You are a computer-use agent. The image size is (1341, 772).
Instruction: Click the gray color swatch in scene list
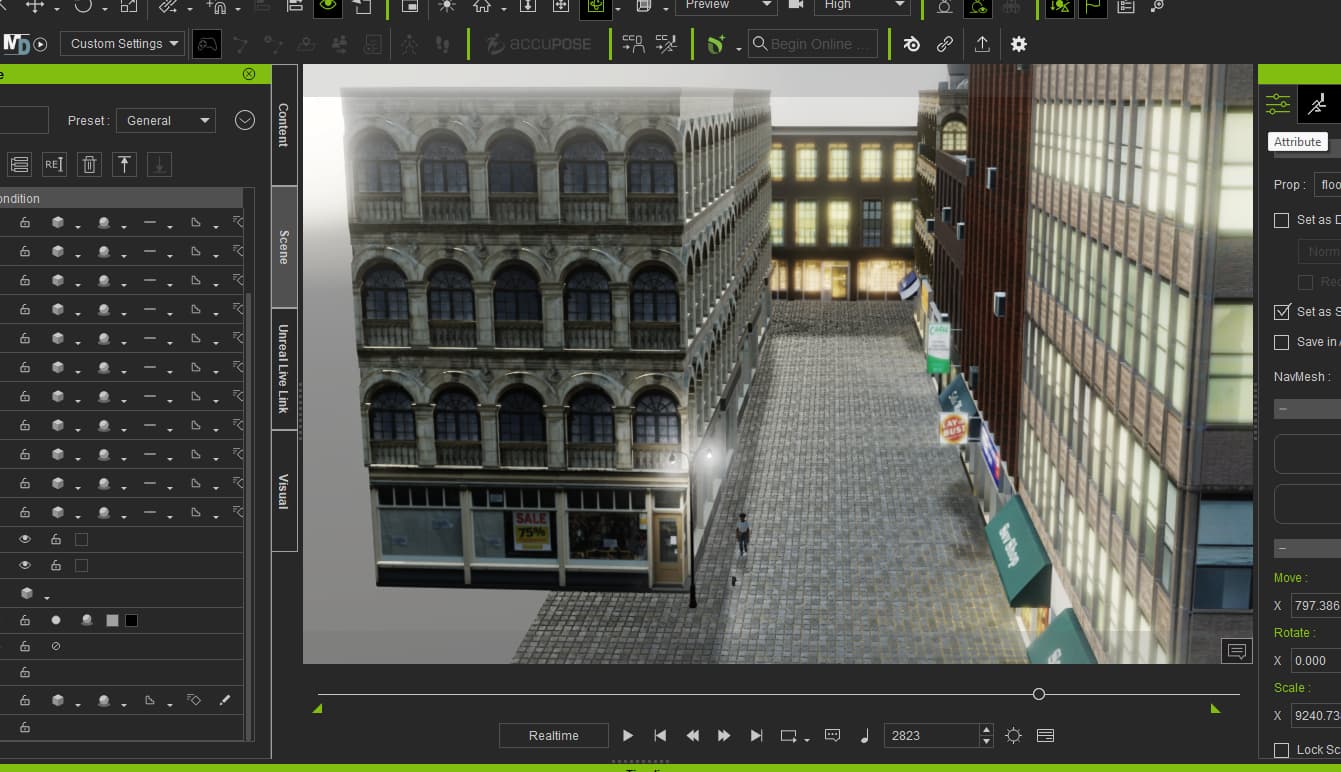tap(112, 620)
